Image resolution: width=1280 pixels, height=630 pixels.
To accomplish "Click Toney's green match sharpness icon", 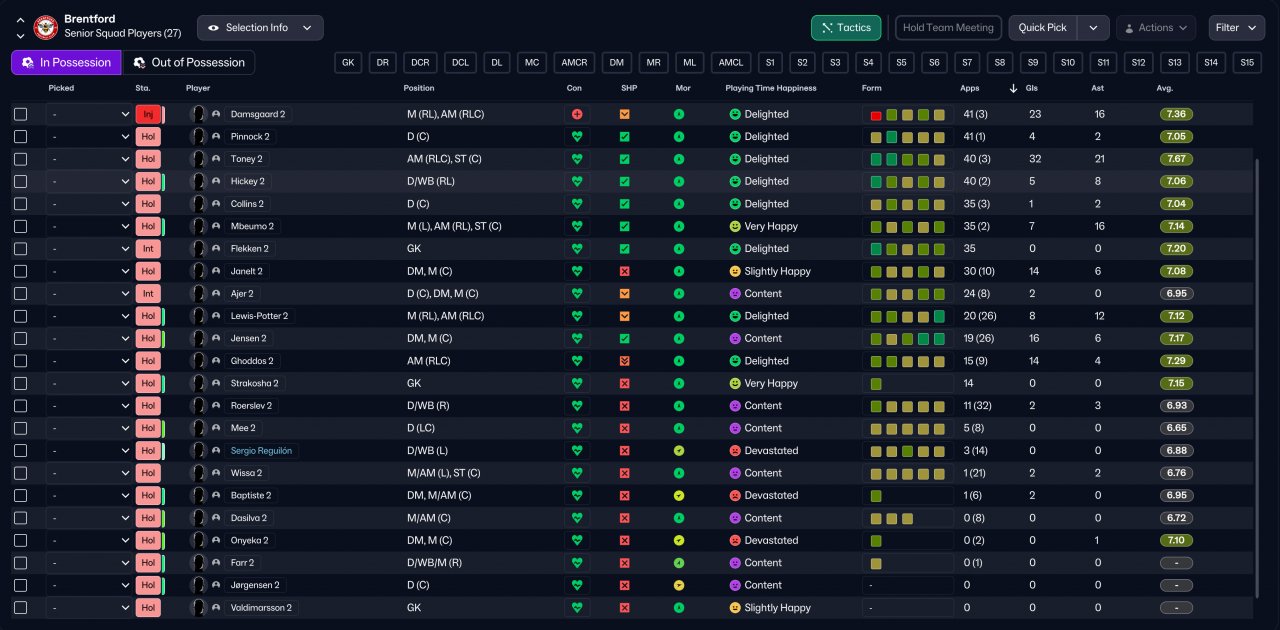I will pyautogui.click(x=625, y=159).
